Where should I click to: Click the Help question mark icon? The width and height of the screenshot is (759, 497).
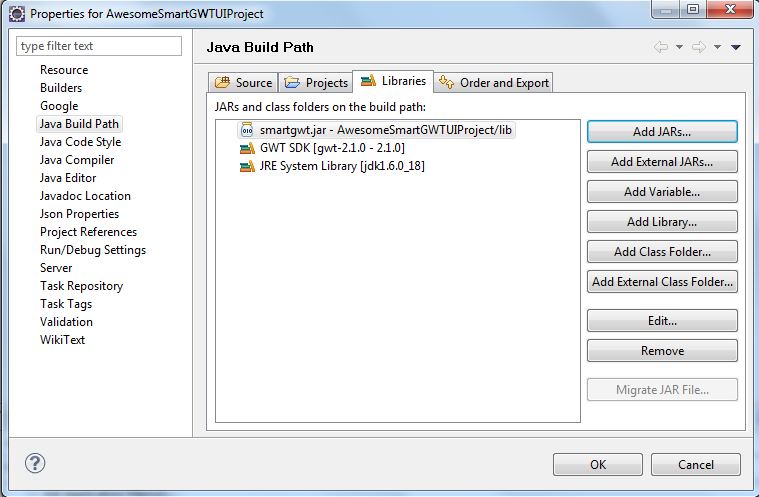click(x=35, y=463)
